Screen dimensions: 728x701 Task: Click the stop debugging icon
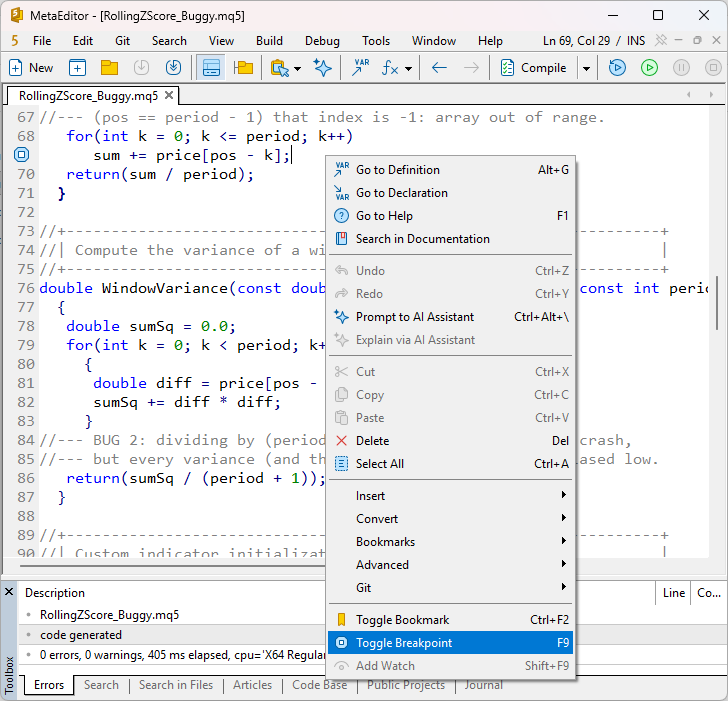click(x=713, y=68)
